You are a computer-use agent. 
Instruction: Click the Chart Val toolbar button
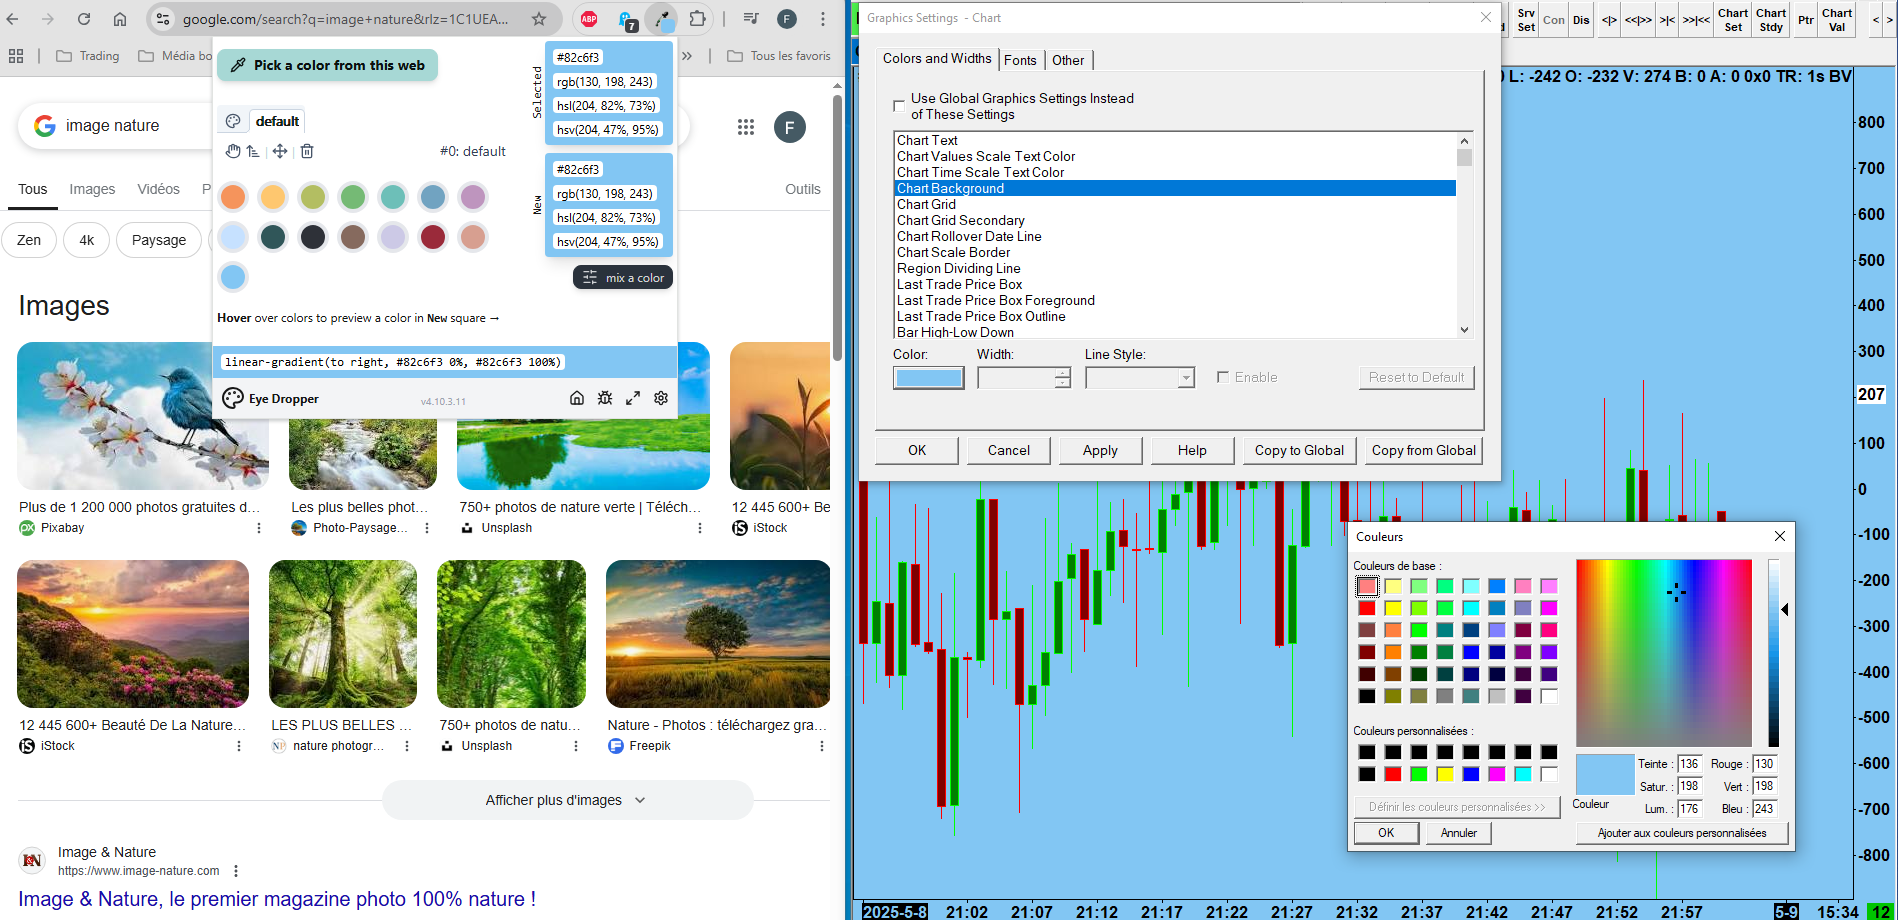1837,20
